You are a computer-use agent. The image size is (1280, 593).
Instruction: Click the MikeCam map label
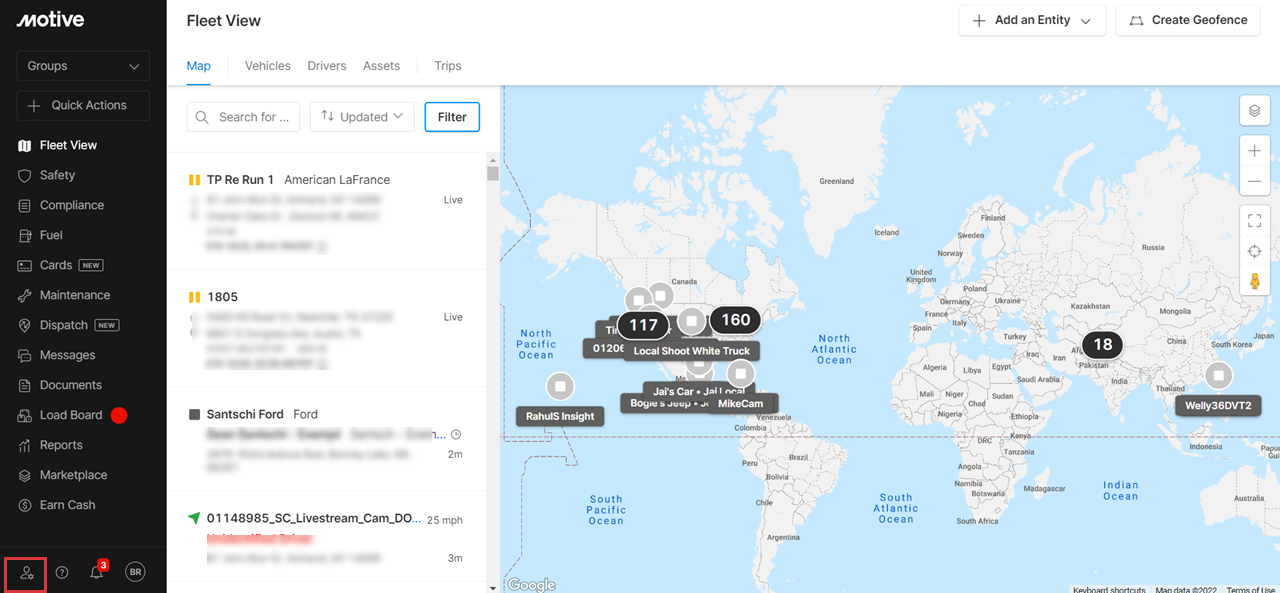[741, 404]
